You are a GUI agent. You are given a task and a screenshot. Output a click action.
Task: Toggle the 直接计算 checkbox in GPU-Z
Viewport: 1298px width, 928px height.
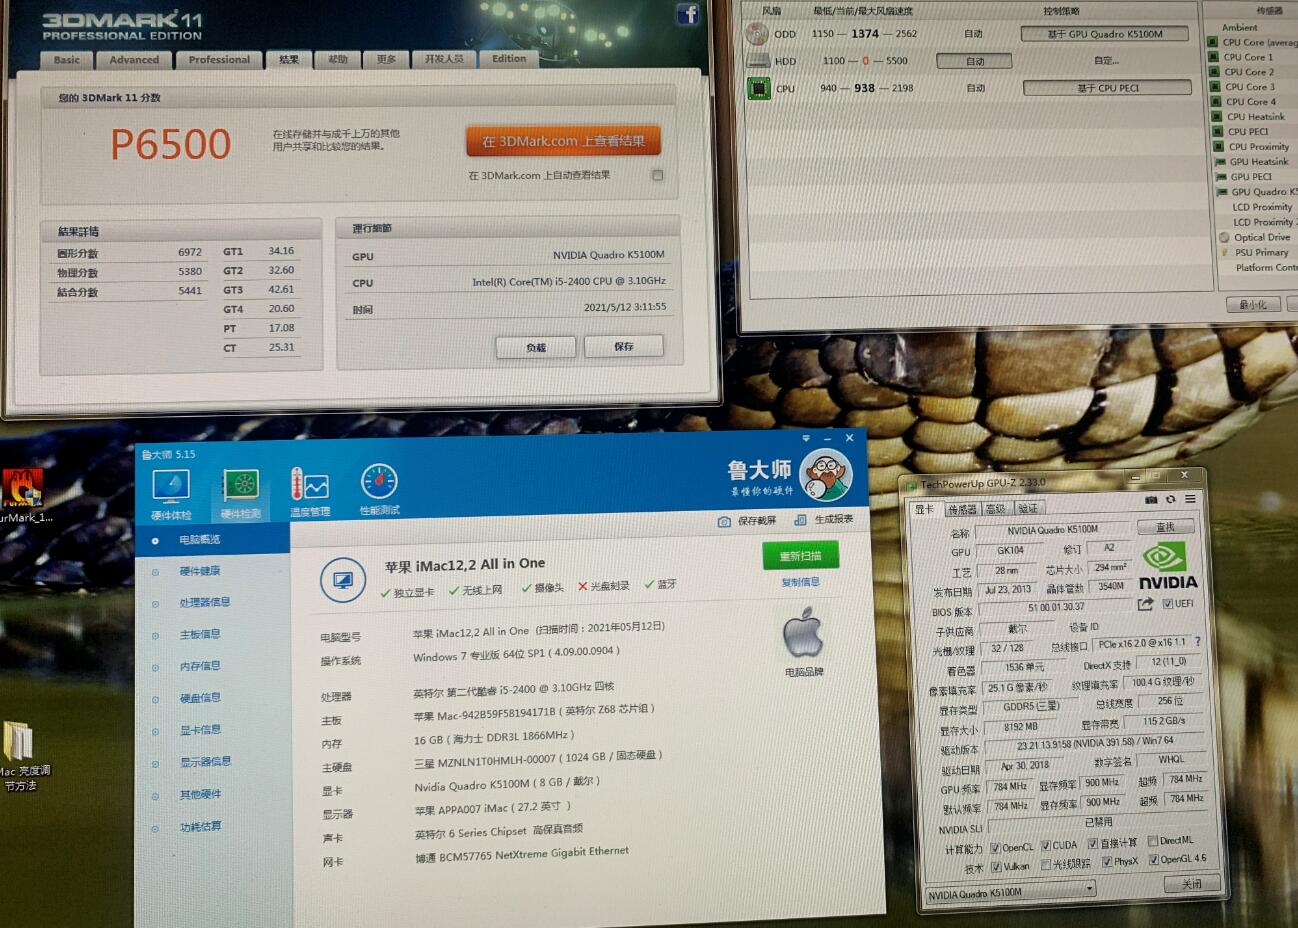click(1093, 844)
